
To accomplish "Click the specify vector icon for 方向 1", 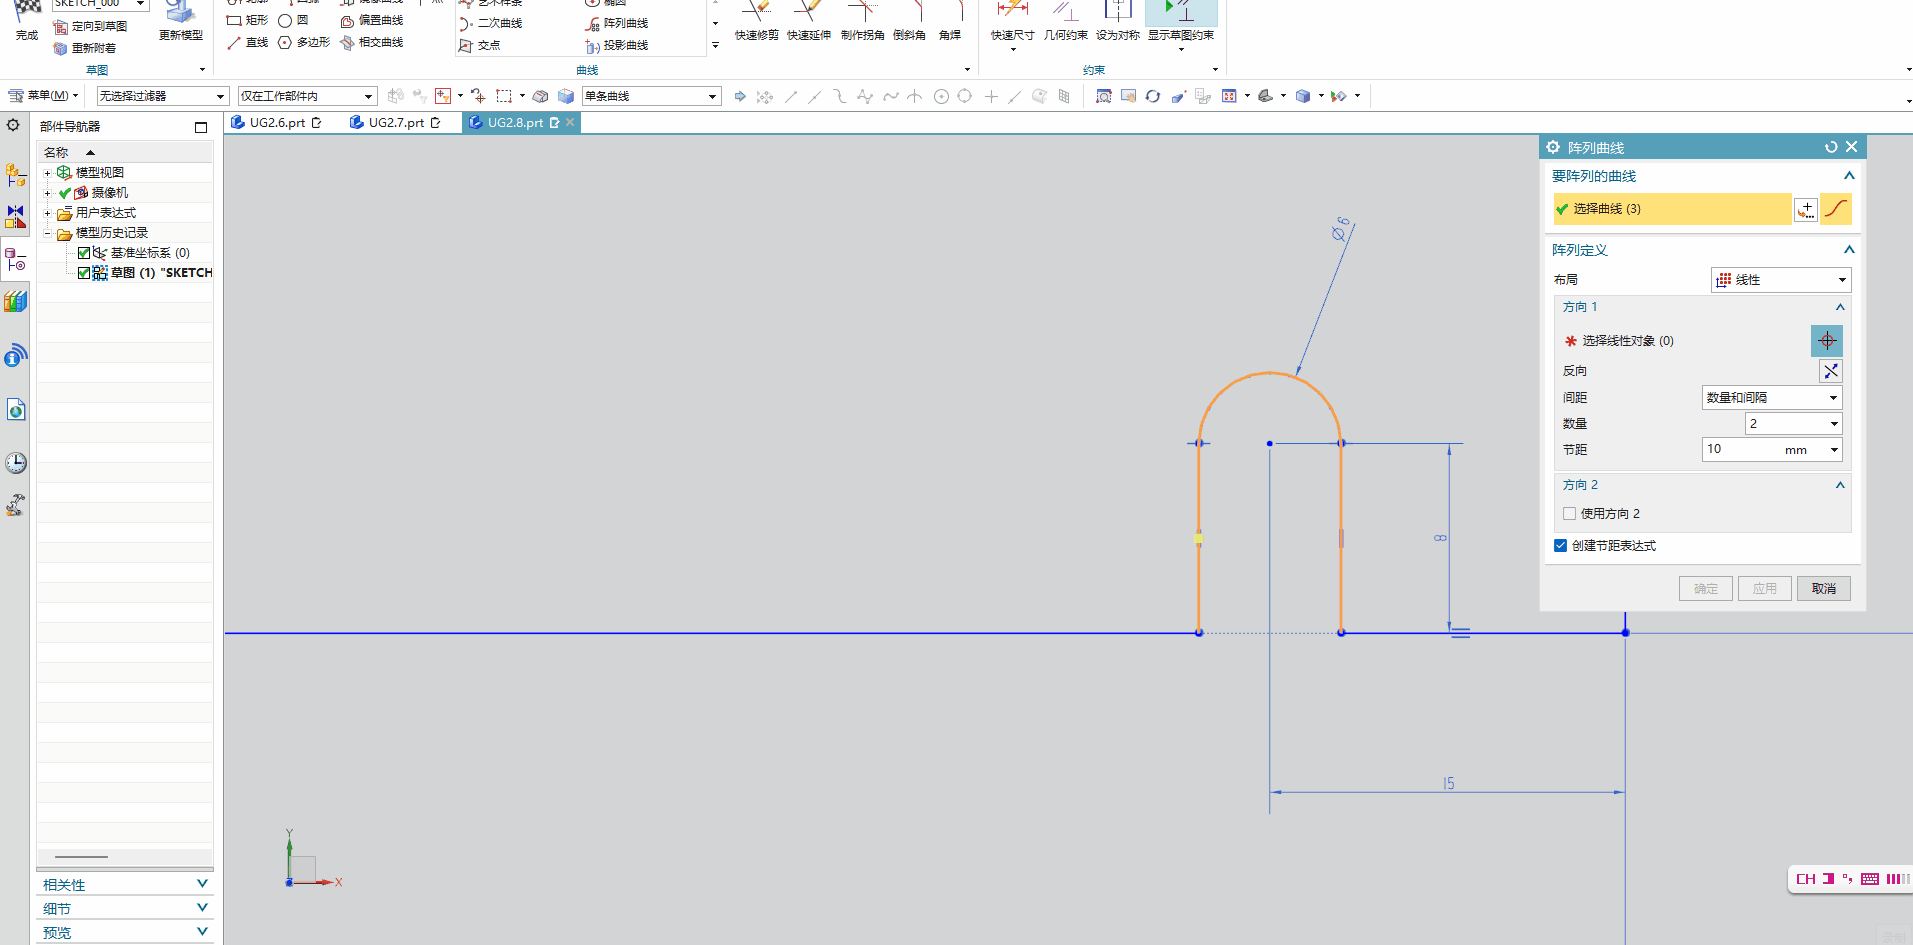I will tap(1827, 341).
